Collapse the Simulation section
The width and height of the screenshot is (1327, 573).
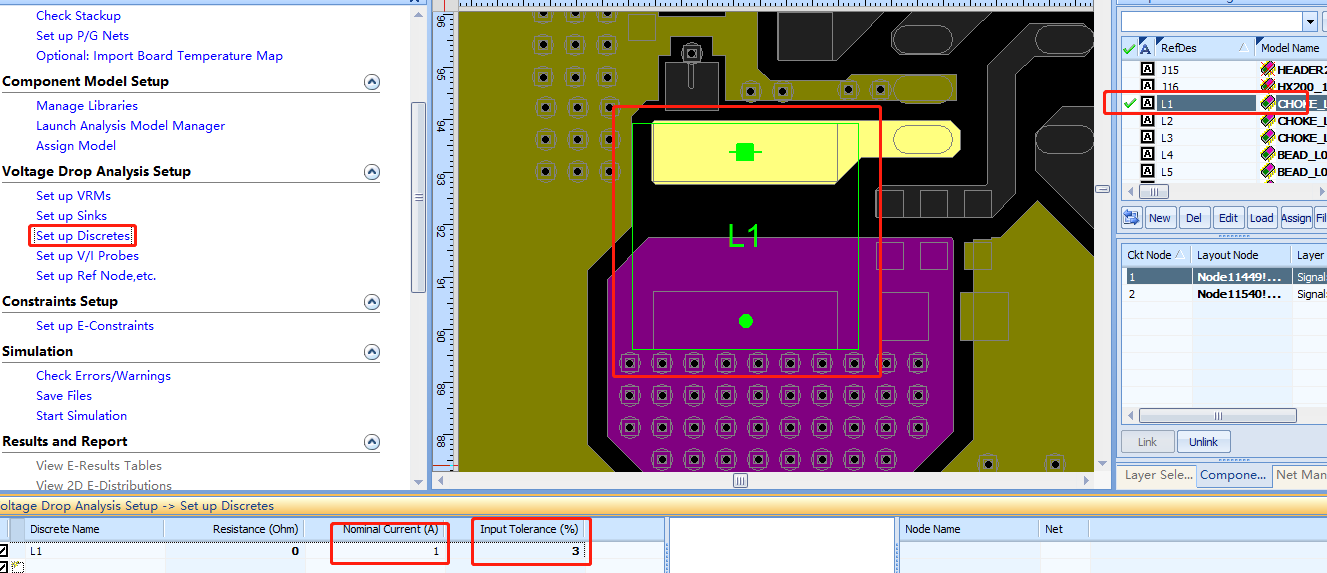point(372,352)
